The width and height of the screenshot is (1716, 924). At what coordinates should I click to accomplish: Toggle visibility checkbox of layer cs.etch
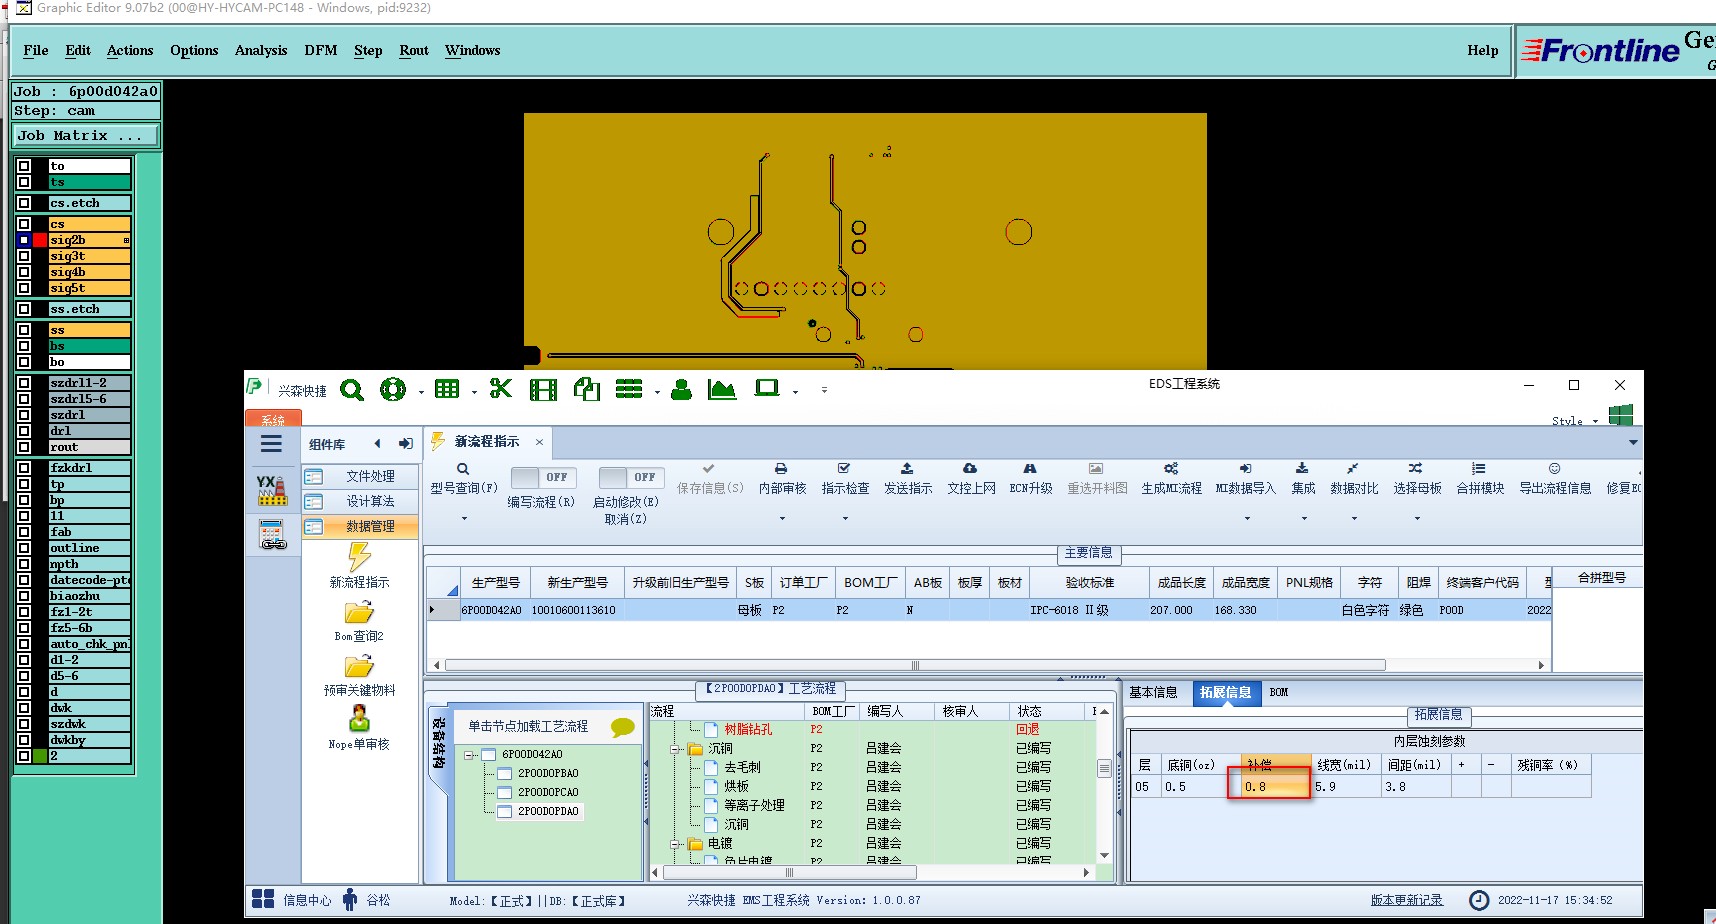(x=24, y=203)
